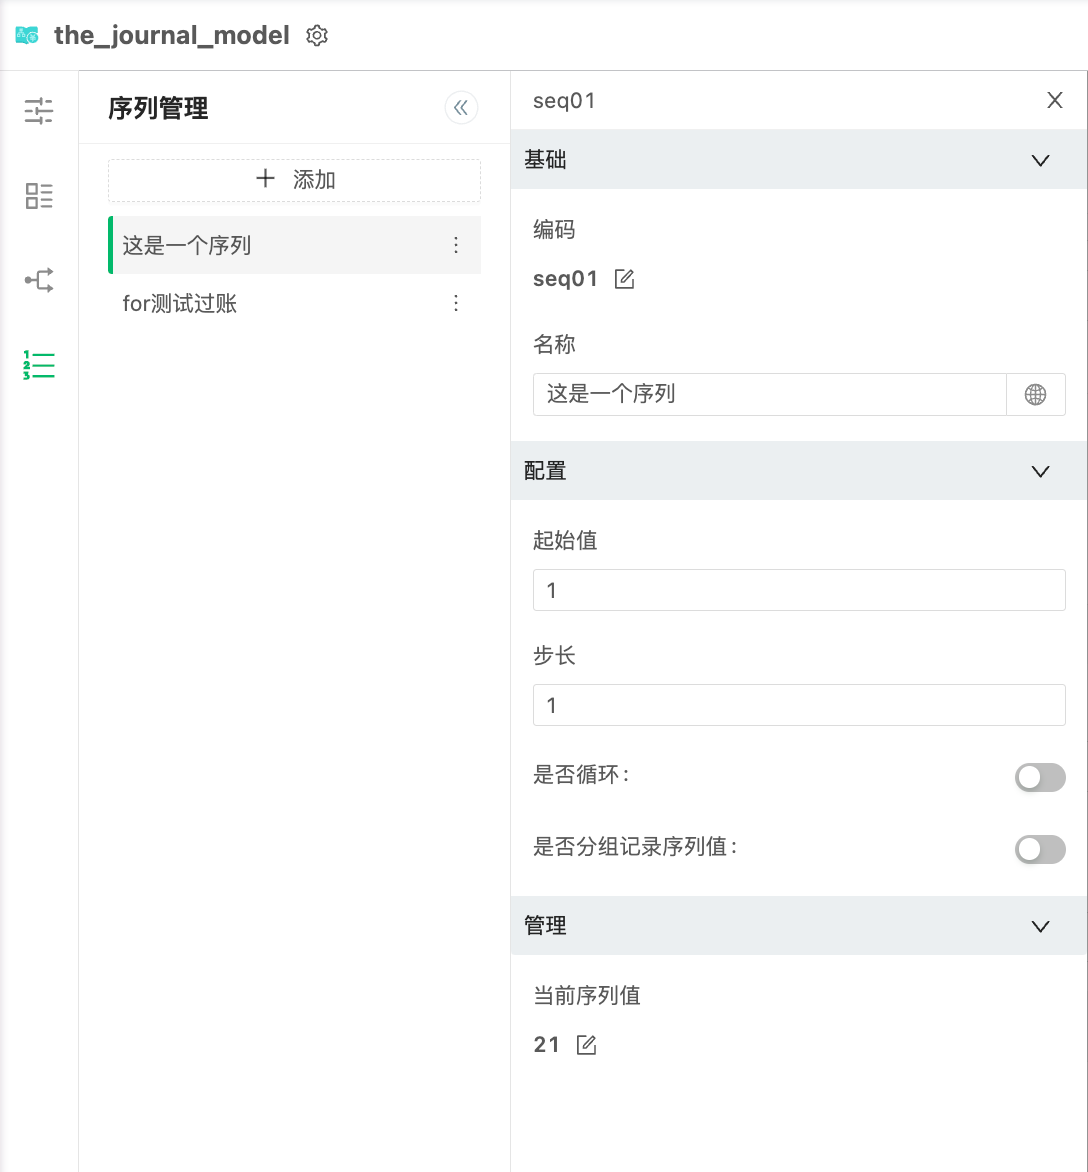
Task: Open model settings gear icon
Action: (x=317, y=36)
